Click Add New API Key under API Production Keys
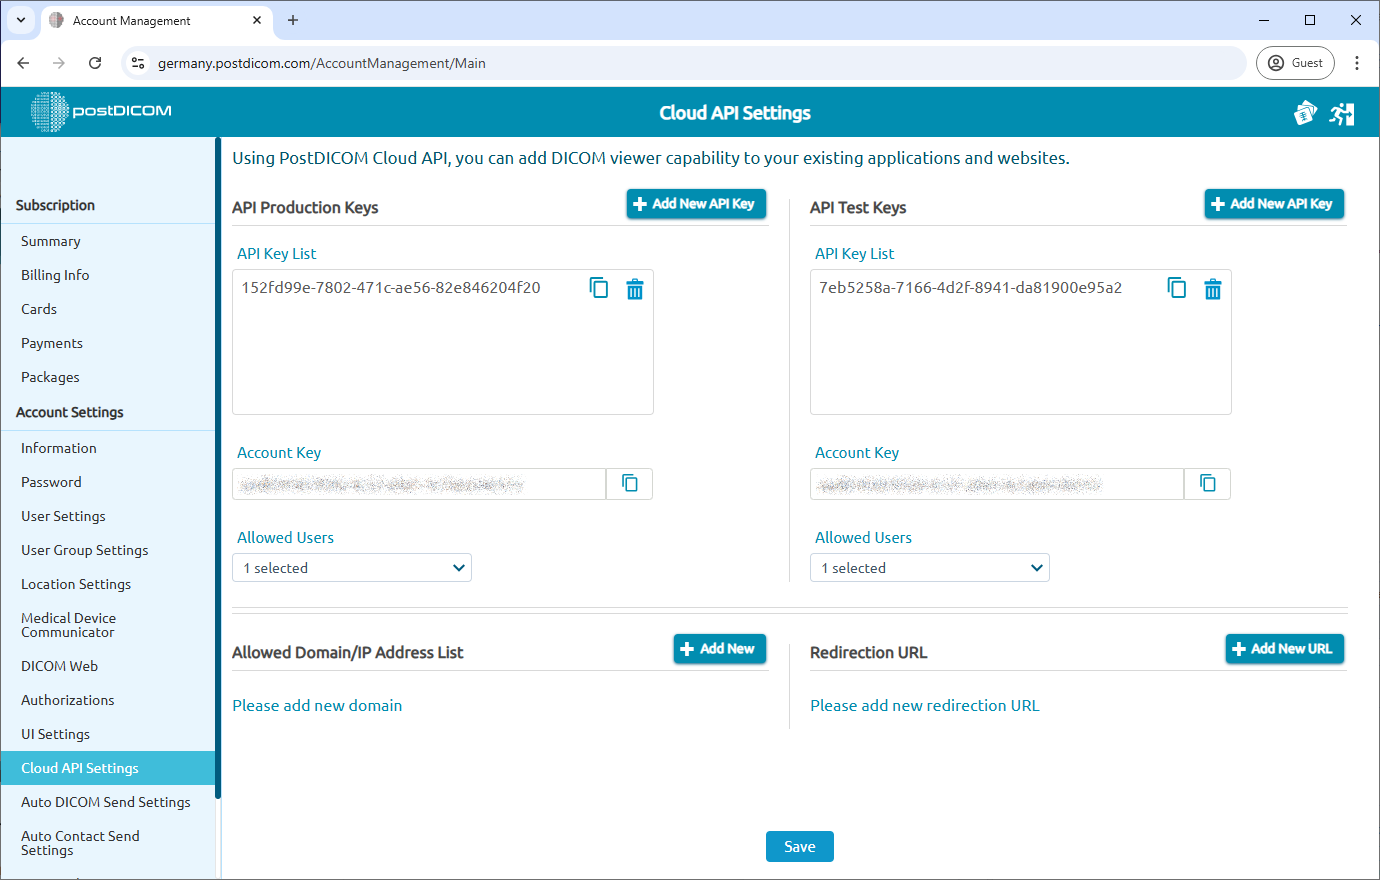Viewport: 1380px width, 880px height. click(696, 203)
